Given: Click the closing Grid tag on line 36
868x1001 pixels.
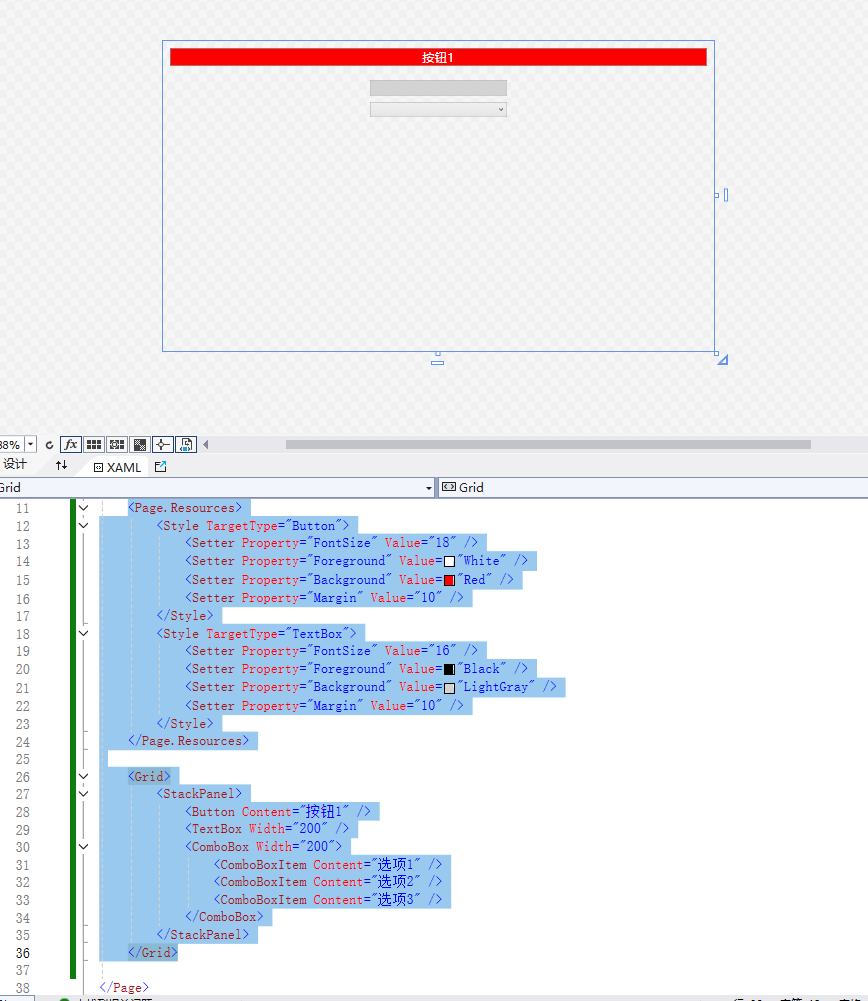Looking at the screenshot, I should point(153,952).
